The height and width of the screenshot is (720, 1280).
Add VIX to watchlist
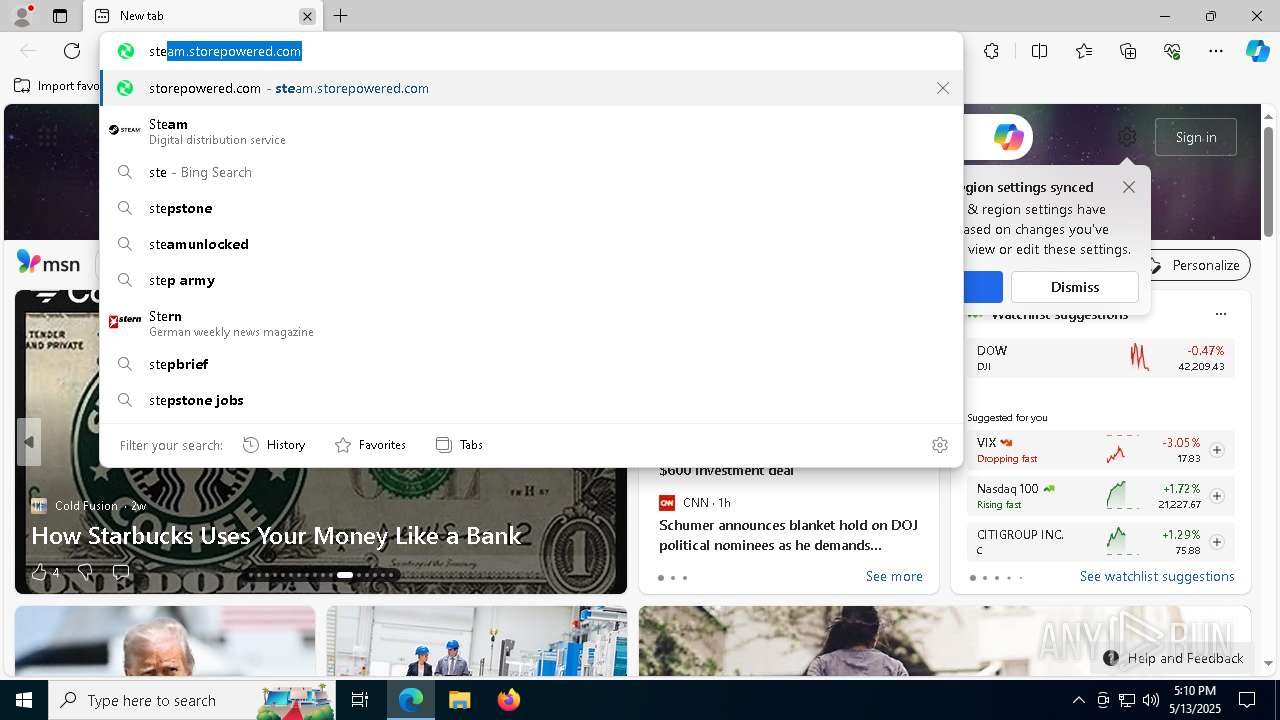click(1217, 450)
